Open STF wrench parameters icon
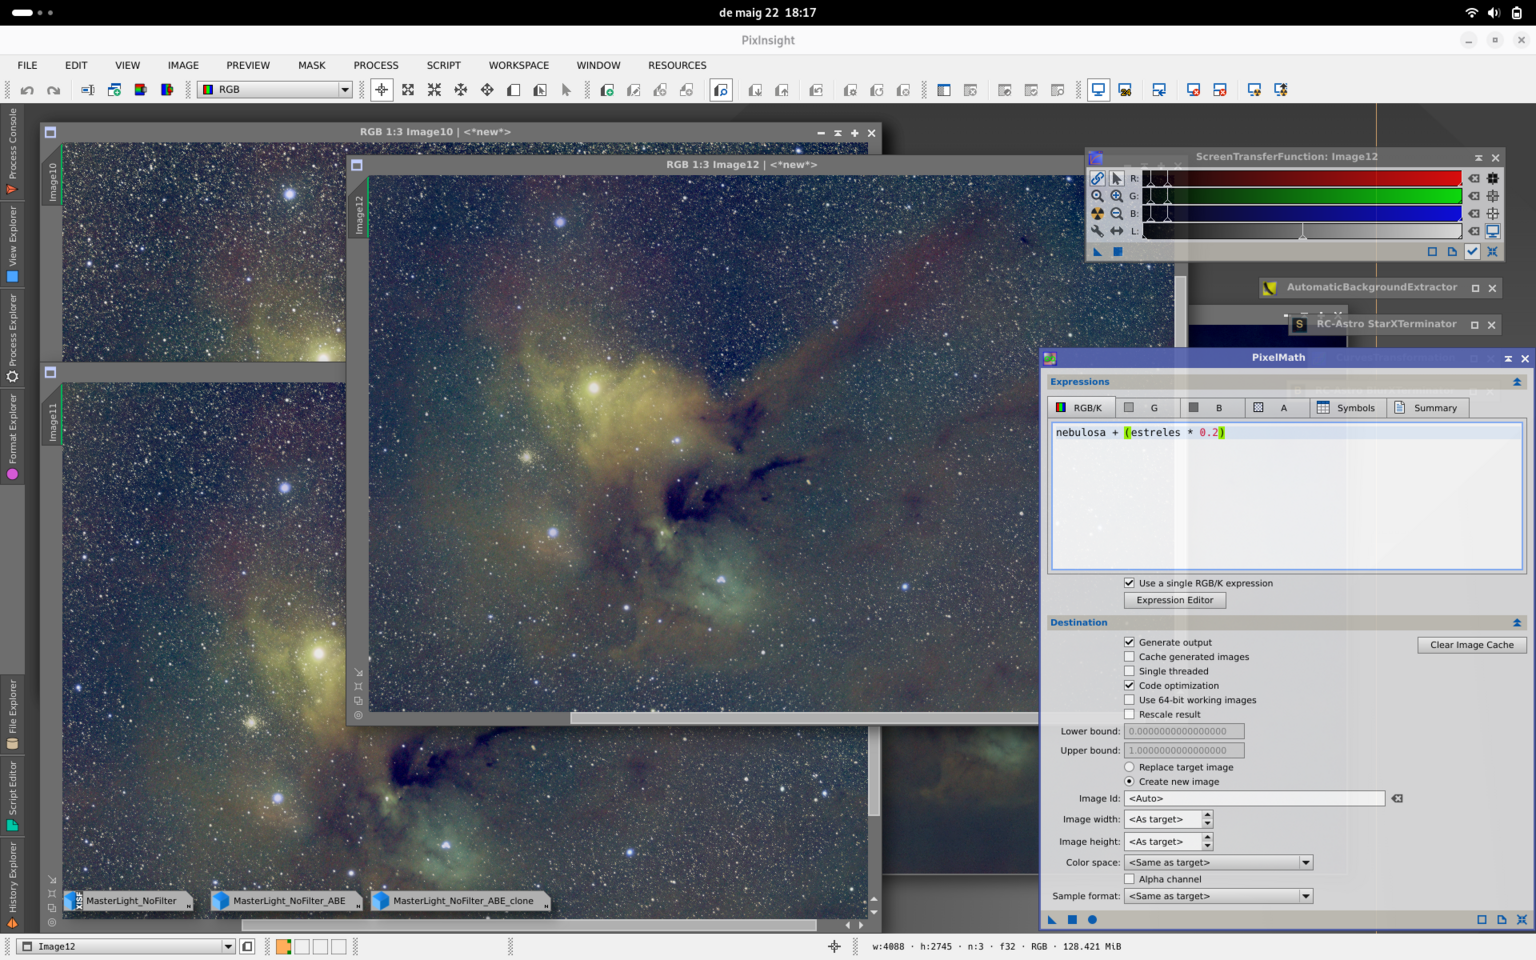 click(1097, 231)
